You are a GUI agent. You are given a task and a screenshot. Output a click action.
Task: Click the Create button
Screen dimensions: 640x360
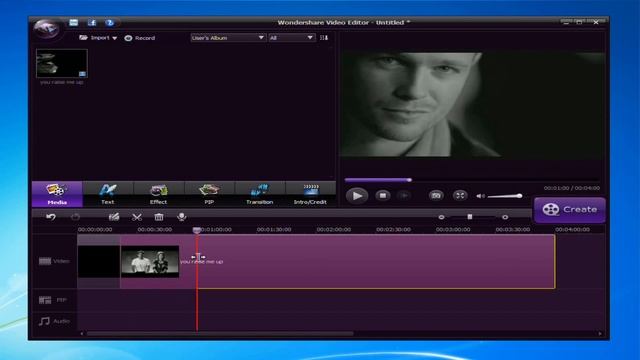(x=569, y=210)
